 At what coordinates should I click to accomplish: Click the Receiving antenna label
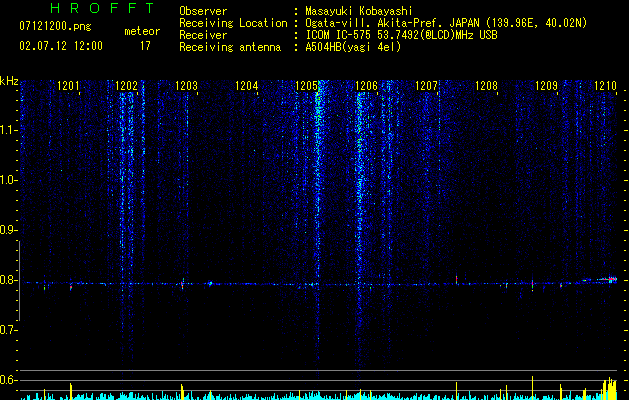pos(230,47)
